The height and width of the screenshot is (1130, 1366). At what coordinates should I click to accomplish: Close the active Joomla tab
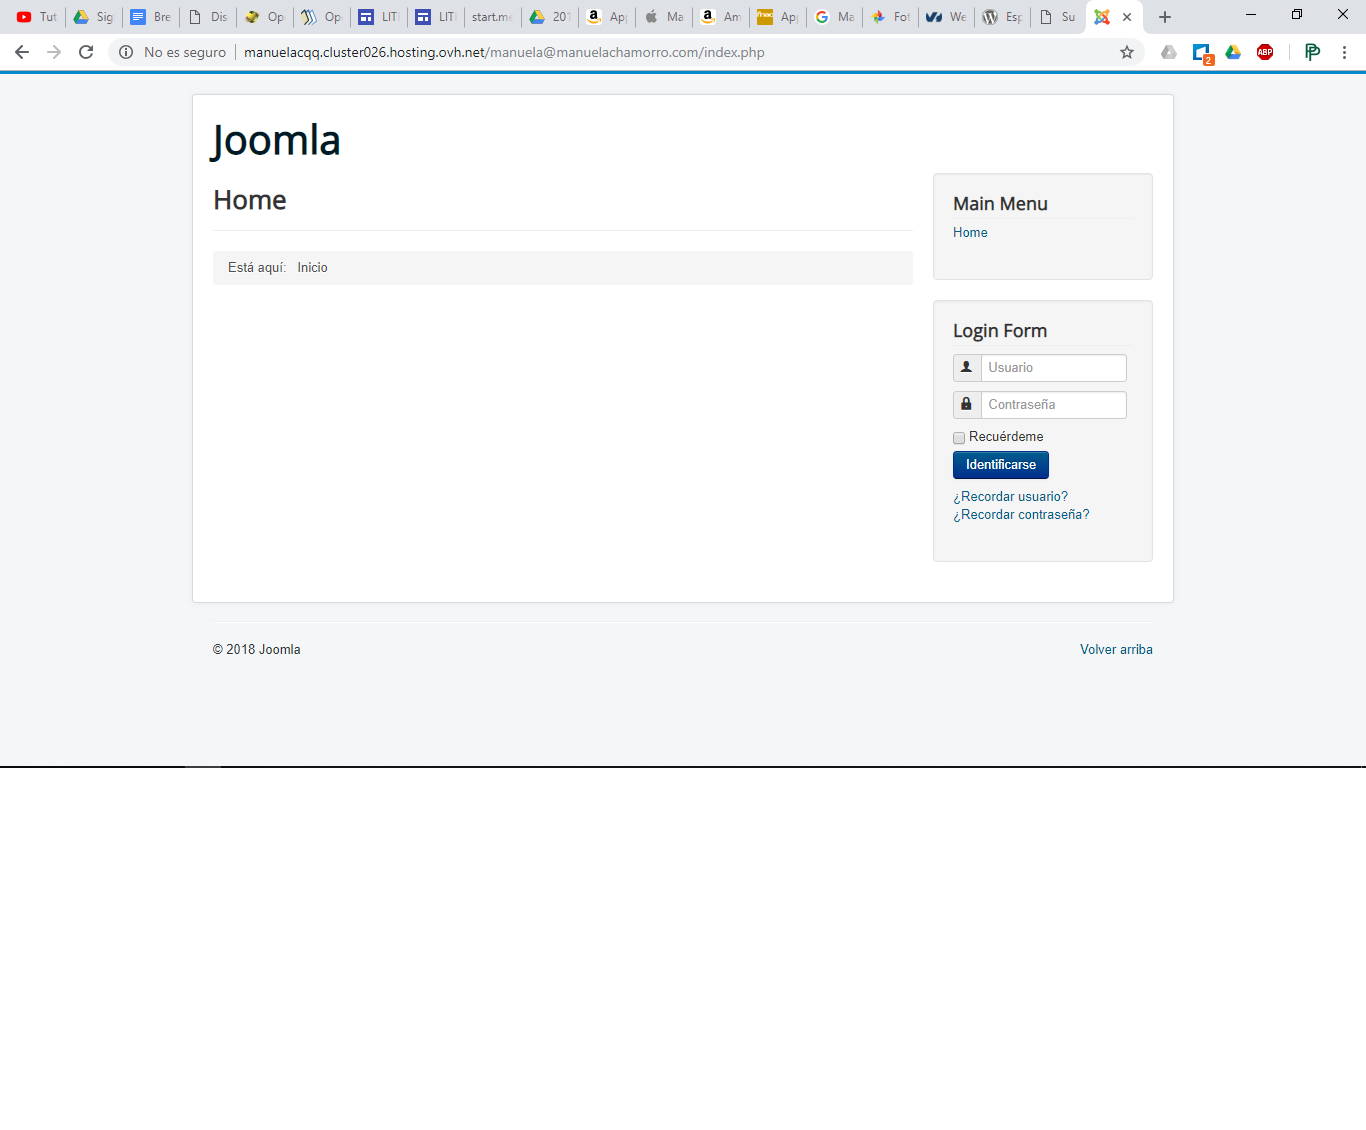(x=1127, y=17)
